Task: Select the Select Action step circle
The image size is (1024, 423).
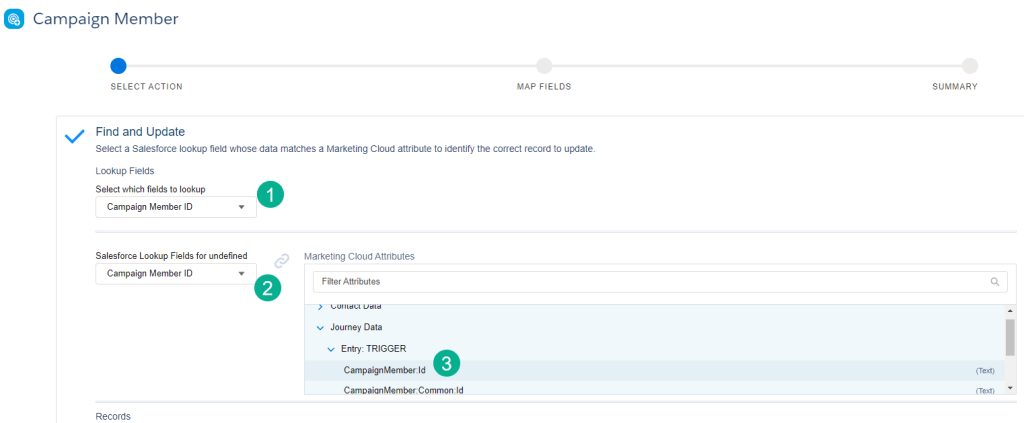Action: pos(118,66)
